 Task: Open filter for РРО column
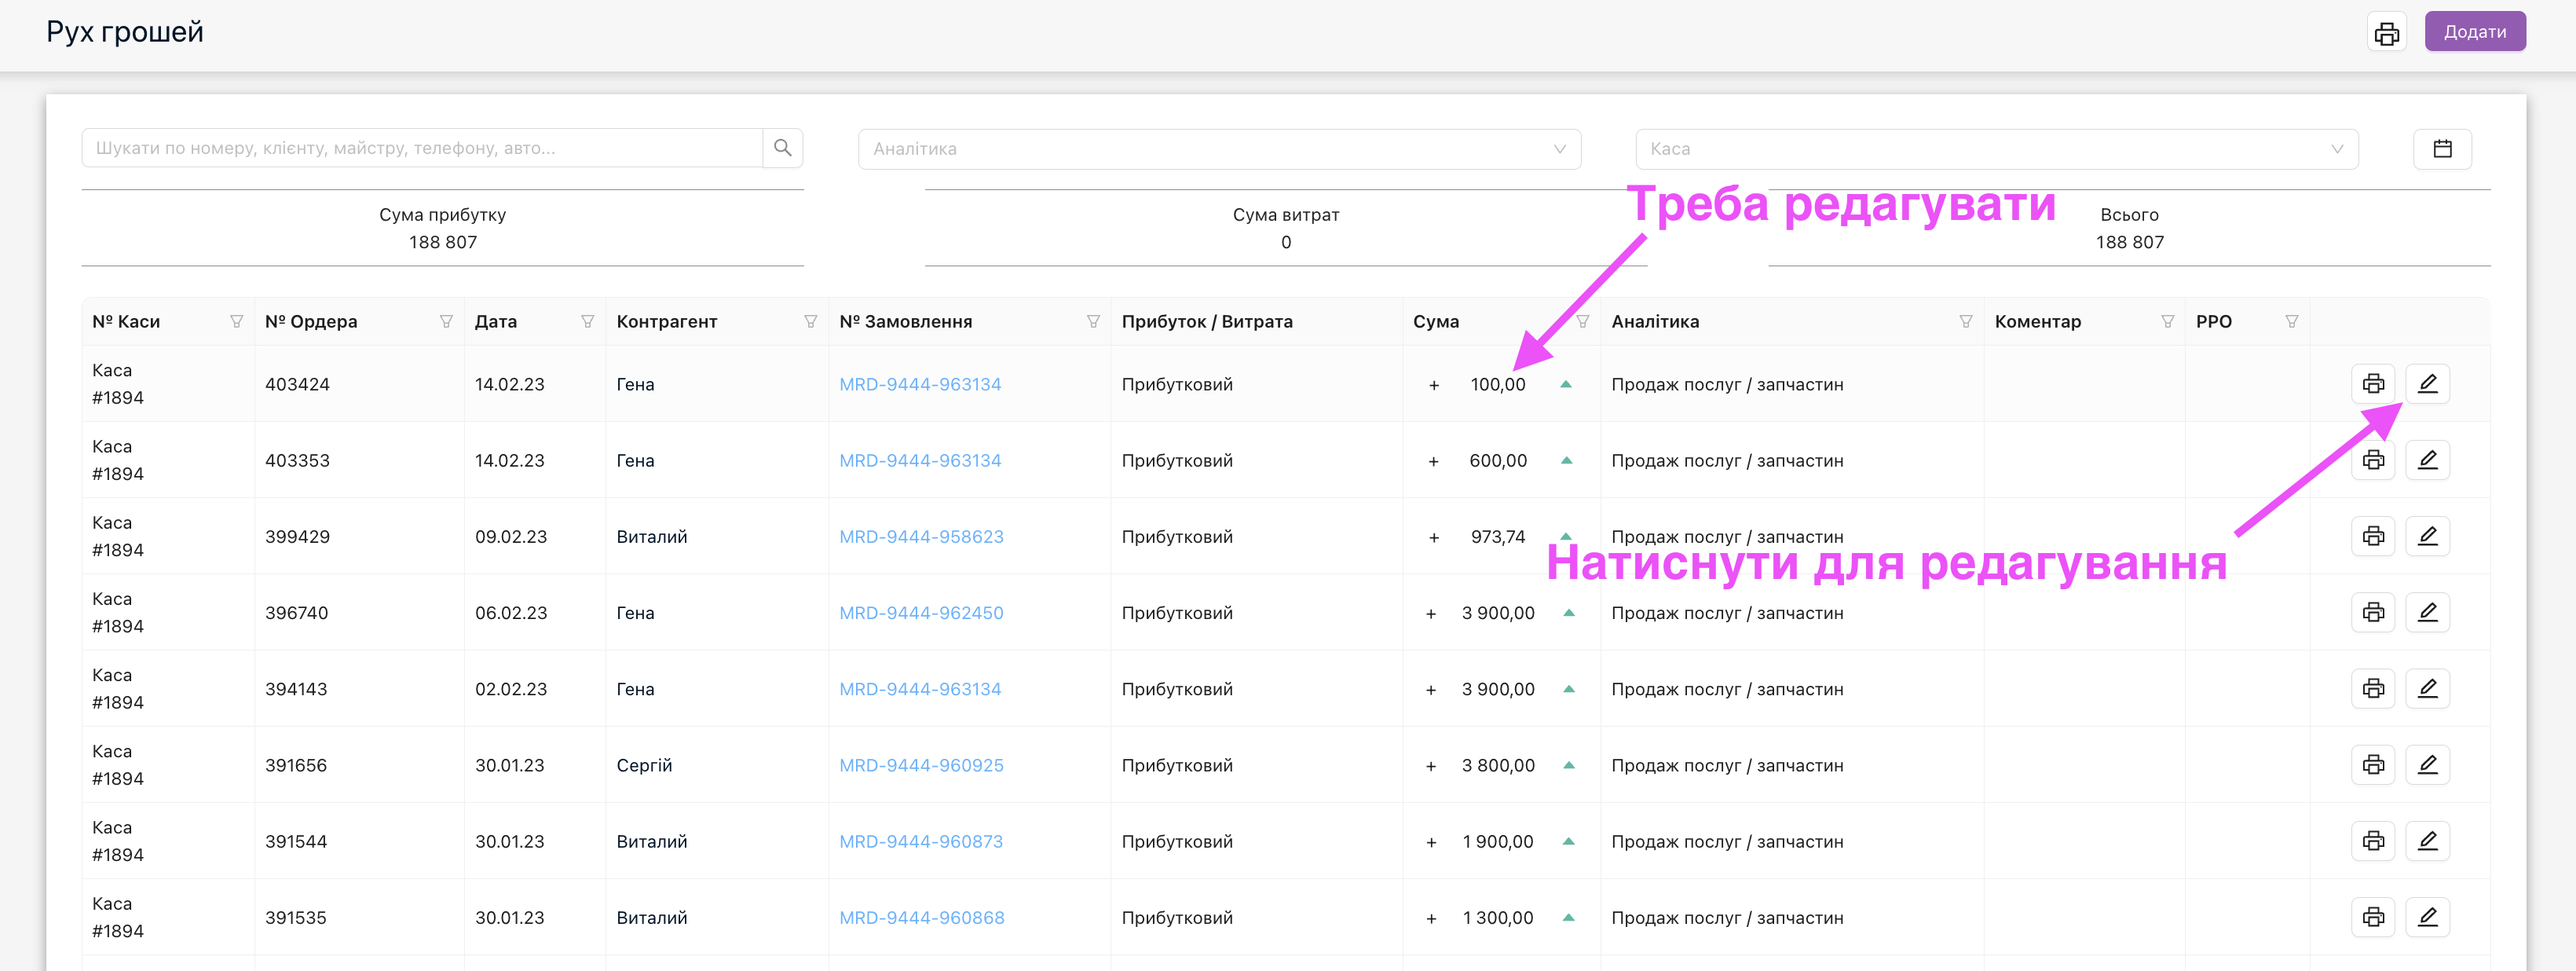point(2291,322)
